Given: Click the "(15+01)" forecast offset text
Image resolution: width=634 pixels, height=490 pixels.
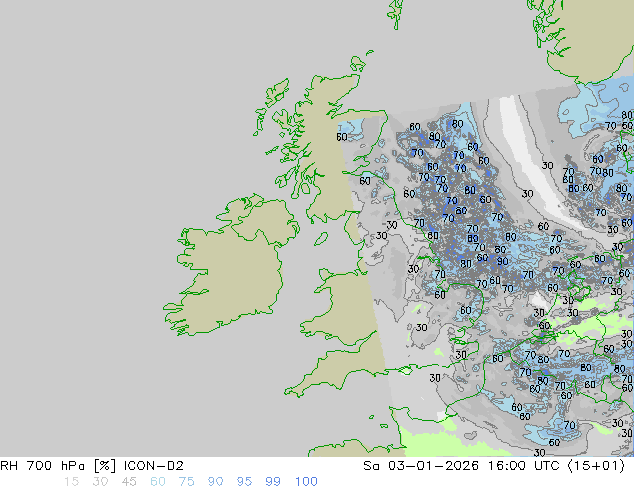Looking at the screenshot, I should coord(596,466).
